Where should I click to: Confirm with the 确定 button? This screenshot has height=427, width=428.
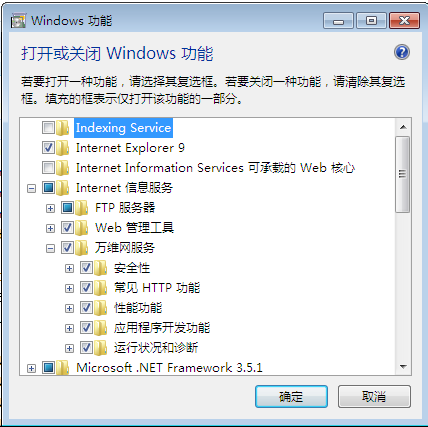[291, 397]
